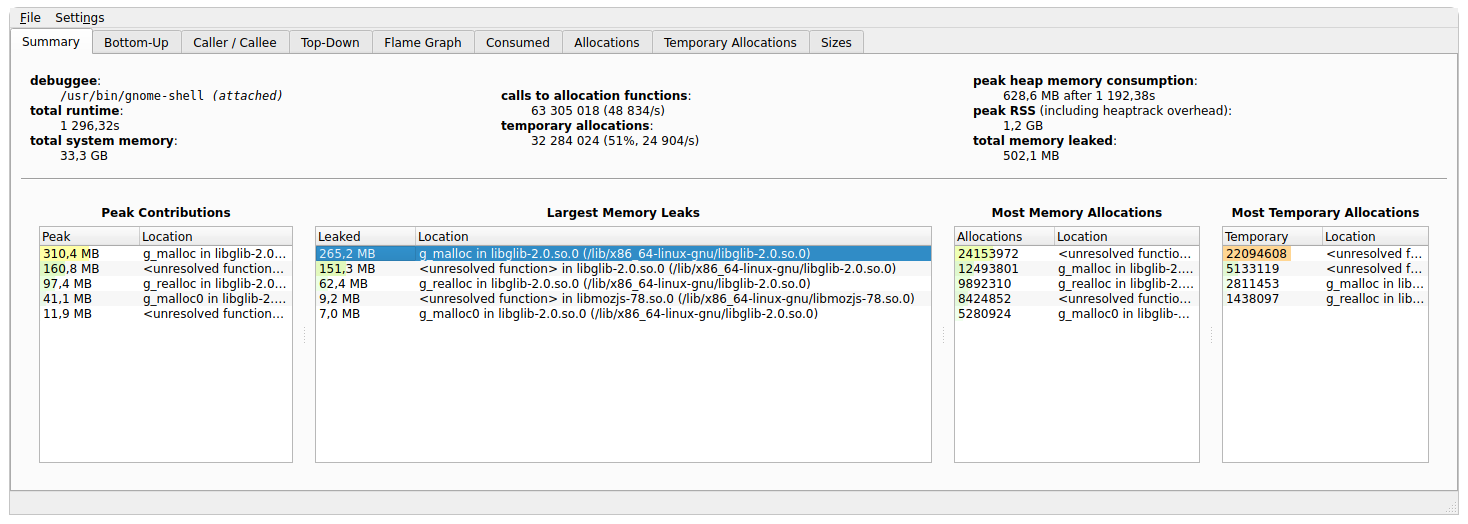Open the Temporary Allocations tab

730,42
